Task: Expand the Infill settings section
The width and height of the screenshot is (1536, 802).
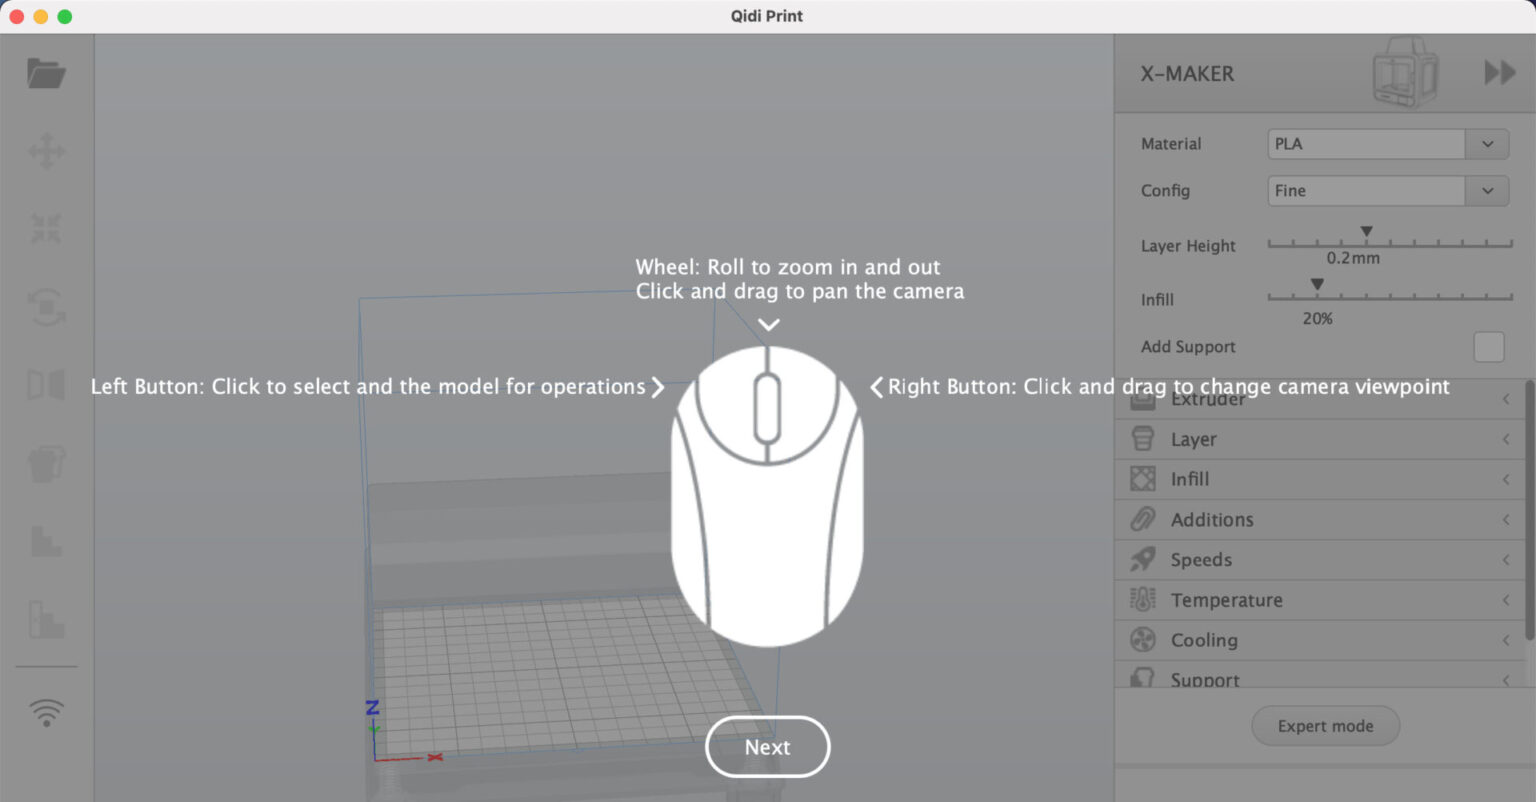Action: coord(1320,480)
